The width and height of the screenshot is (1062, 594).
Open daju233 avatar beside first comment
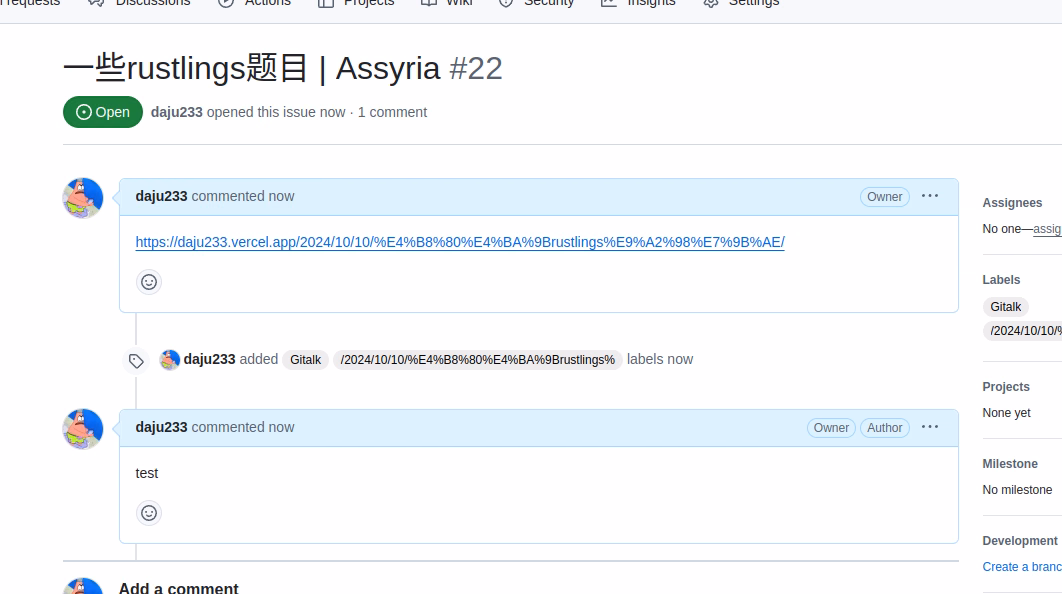[83, 198]
